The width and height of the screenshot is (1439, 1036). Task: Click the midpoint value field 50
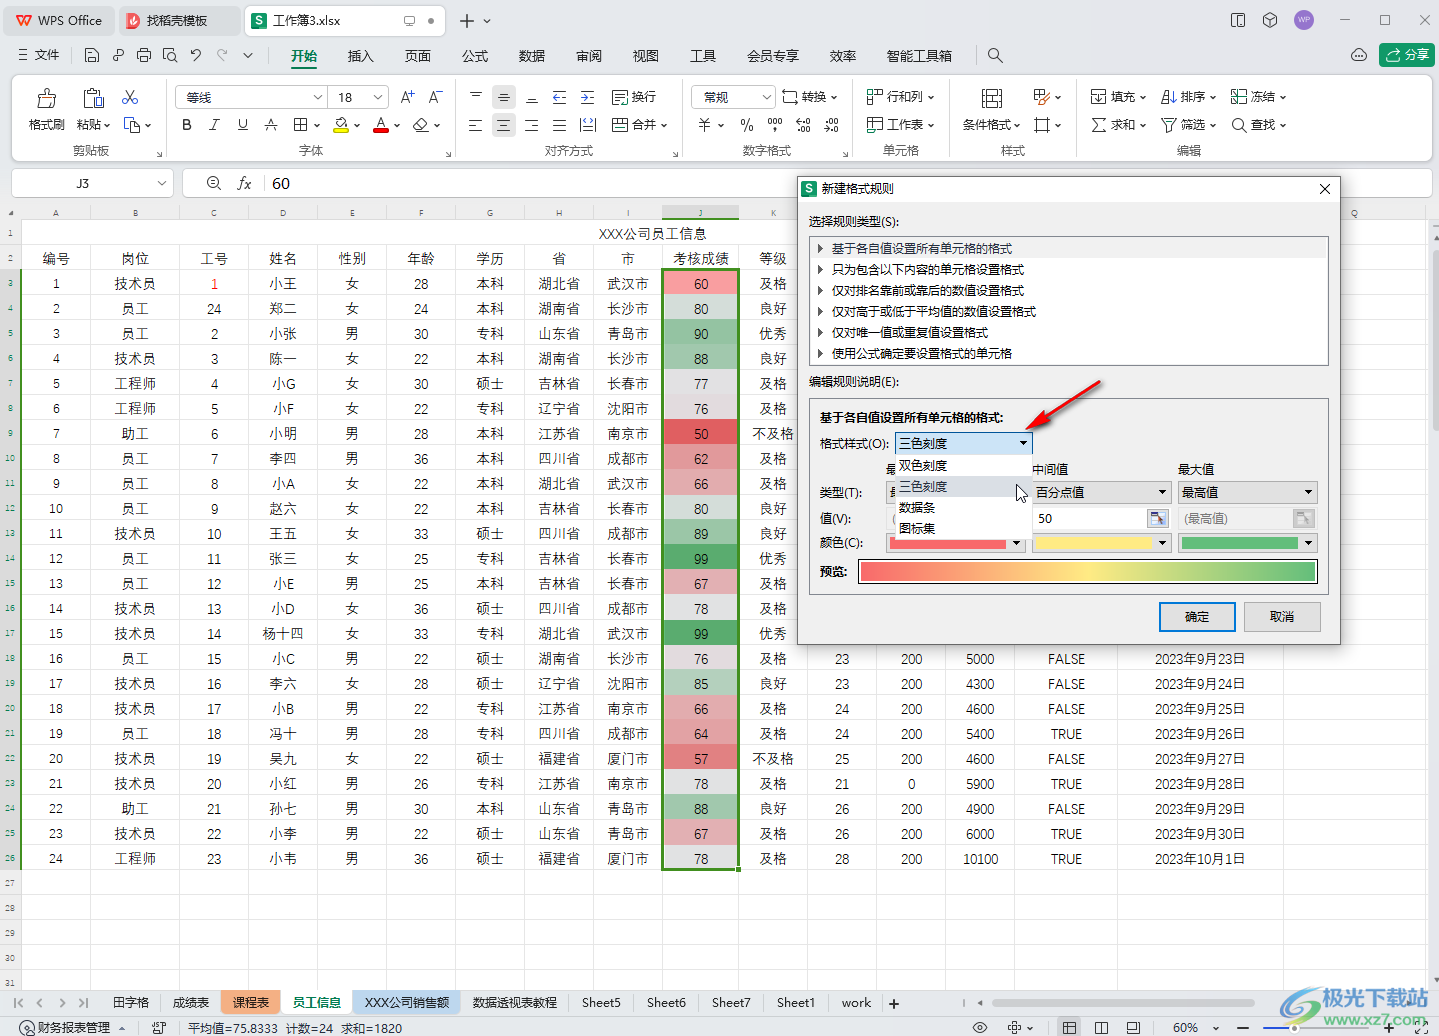[1089, 518]
